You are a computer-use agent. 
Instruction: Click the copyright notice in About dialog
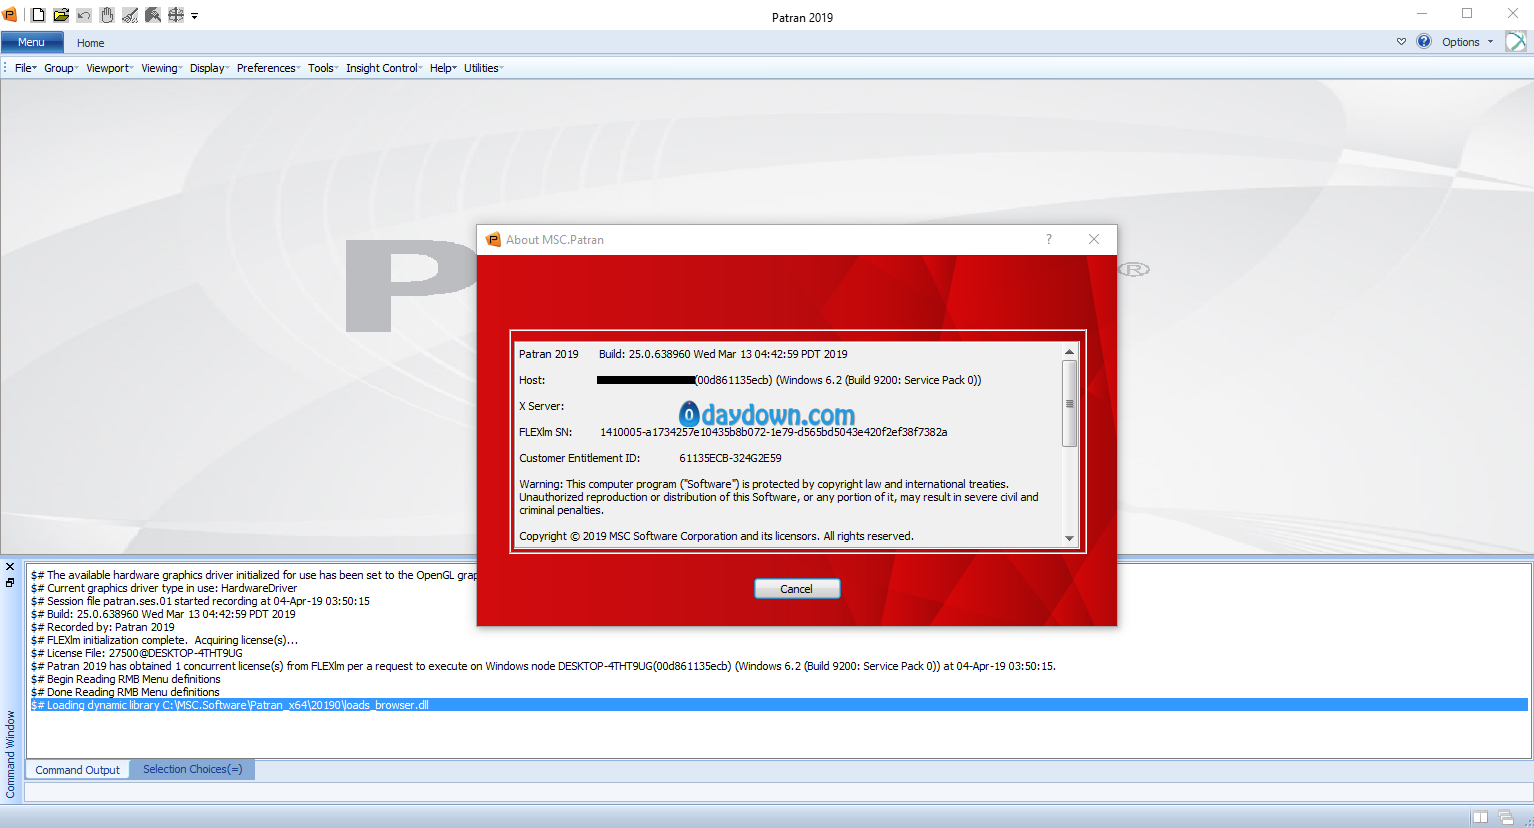[716, 536]
